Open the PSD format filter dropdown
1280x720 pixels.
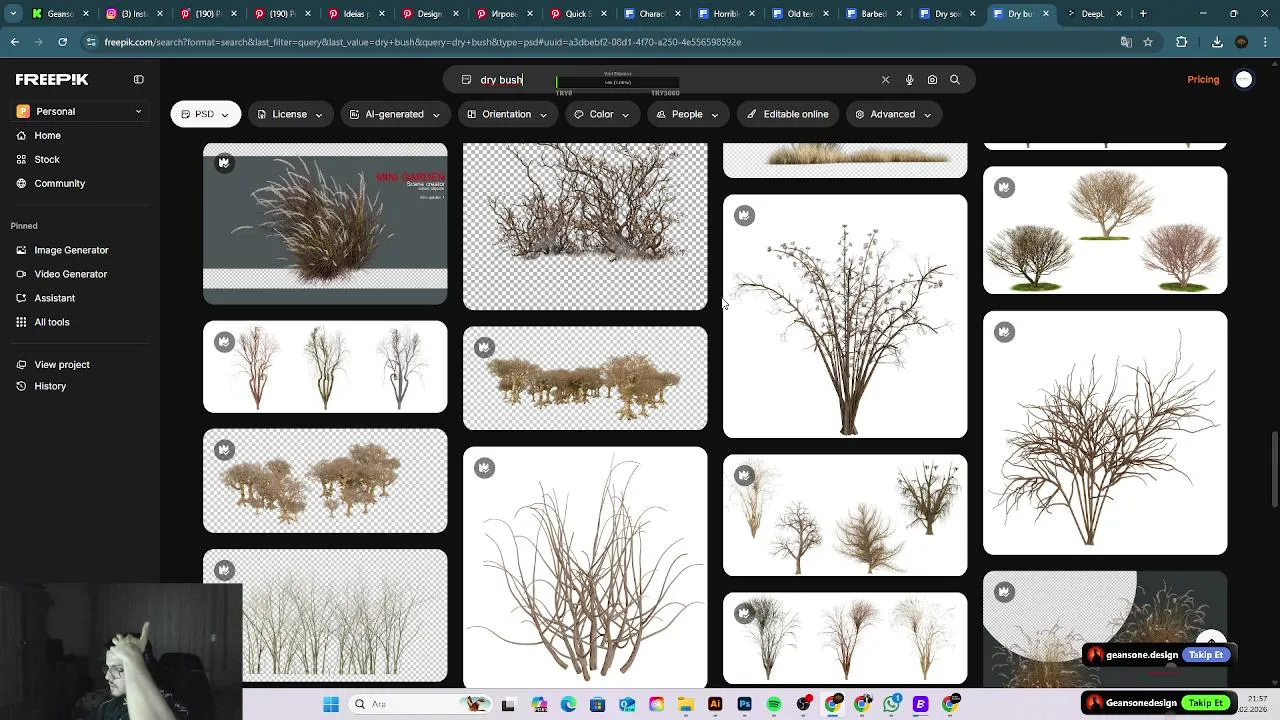206,114
